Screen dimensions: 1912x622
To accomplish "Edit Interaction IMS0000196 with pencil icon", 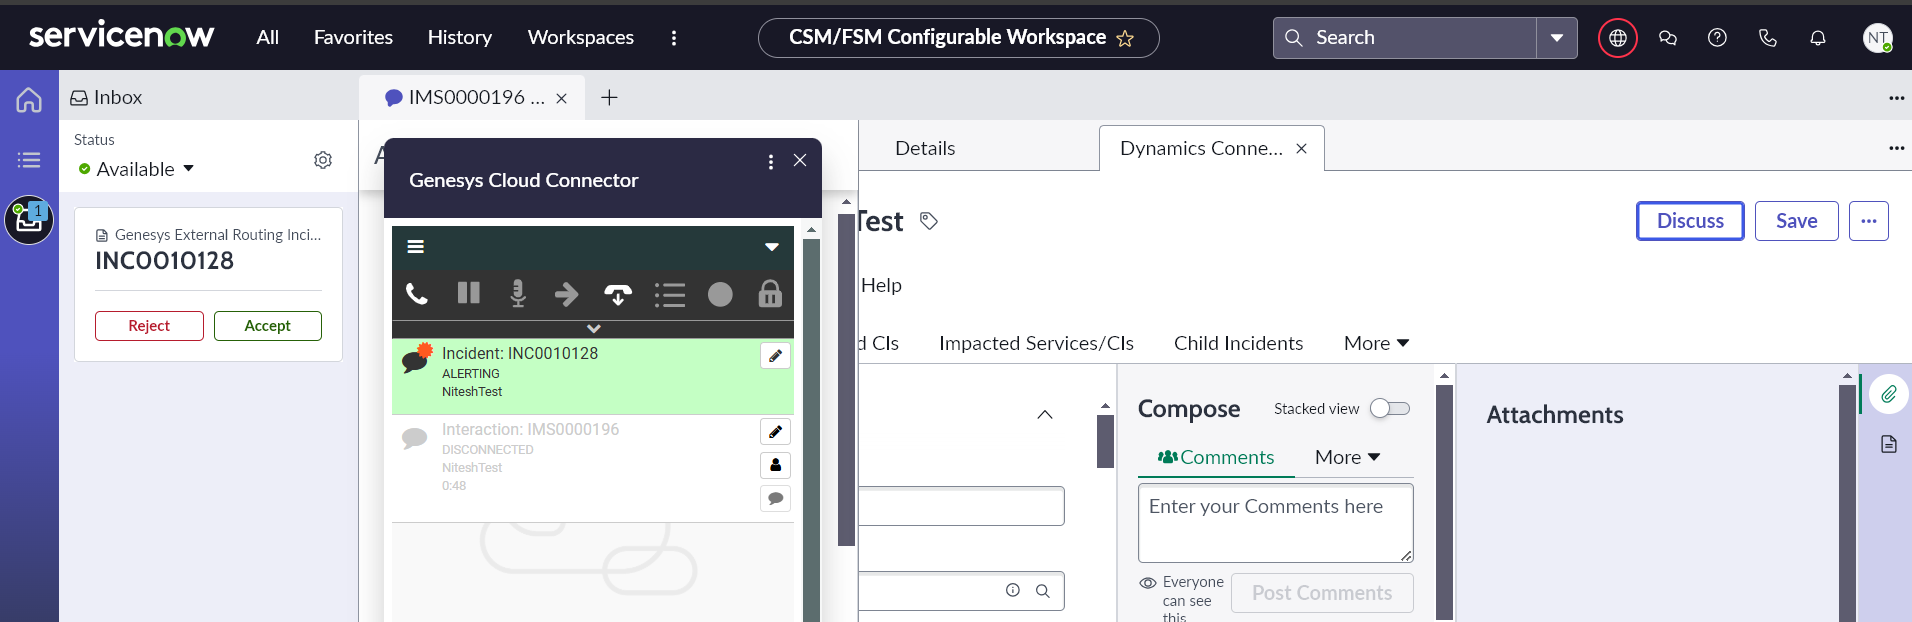I will (x=775, y=432).
